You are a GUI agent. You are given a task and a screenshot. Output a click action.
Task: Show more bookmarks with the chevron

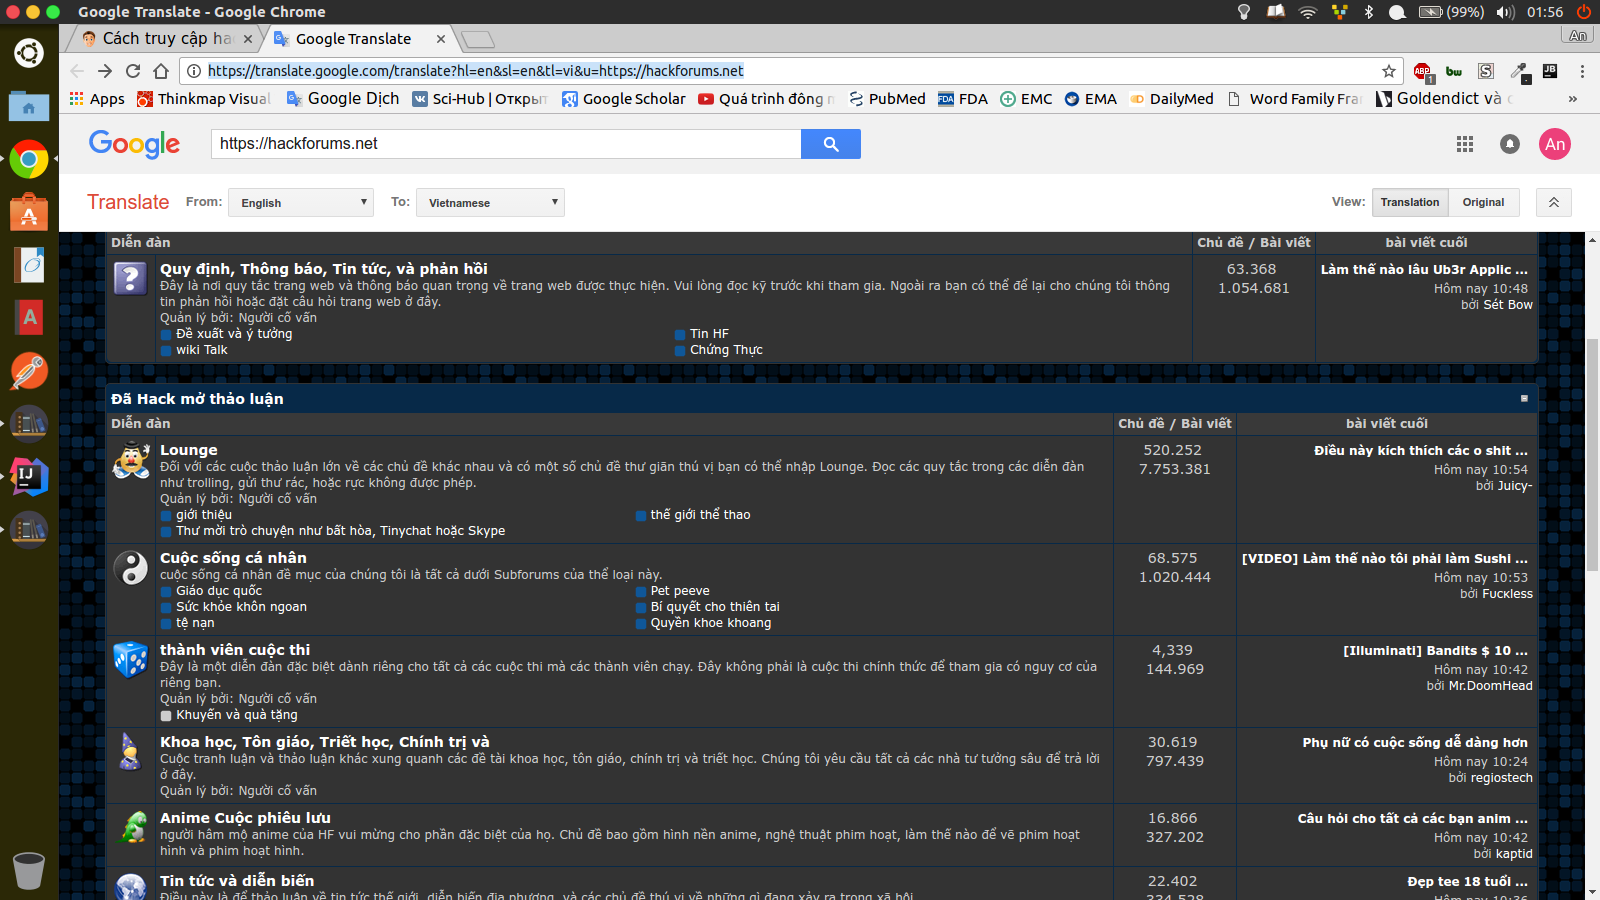coord(1573,99)
